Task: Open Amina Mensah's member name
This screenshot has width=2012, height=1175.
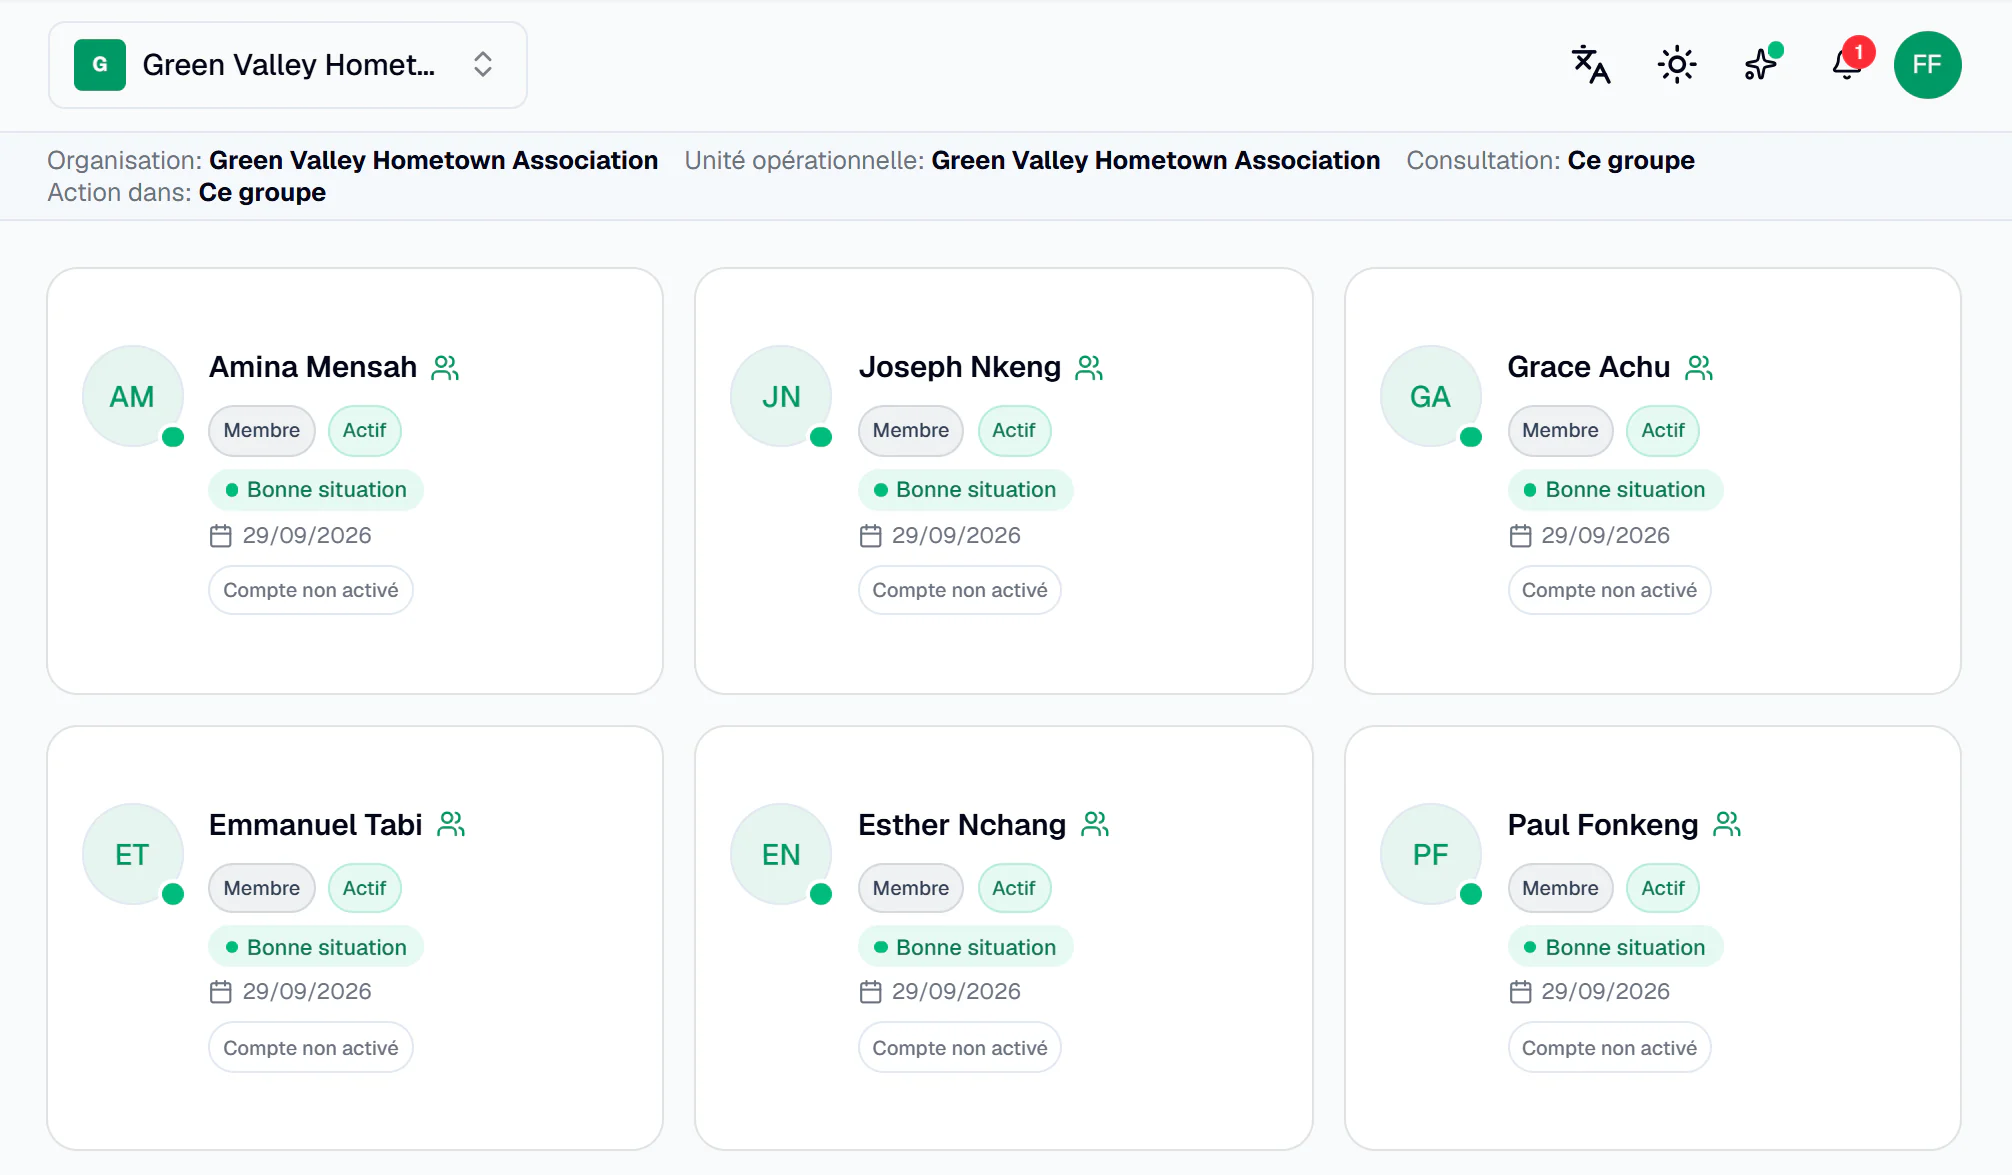Action: click(x=313, y=367)
